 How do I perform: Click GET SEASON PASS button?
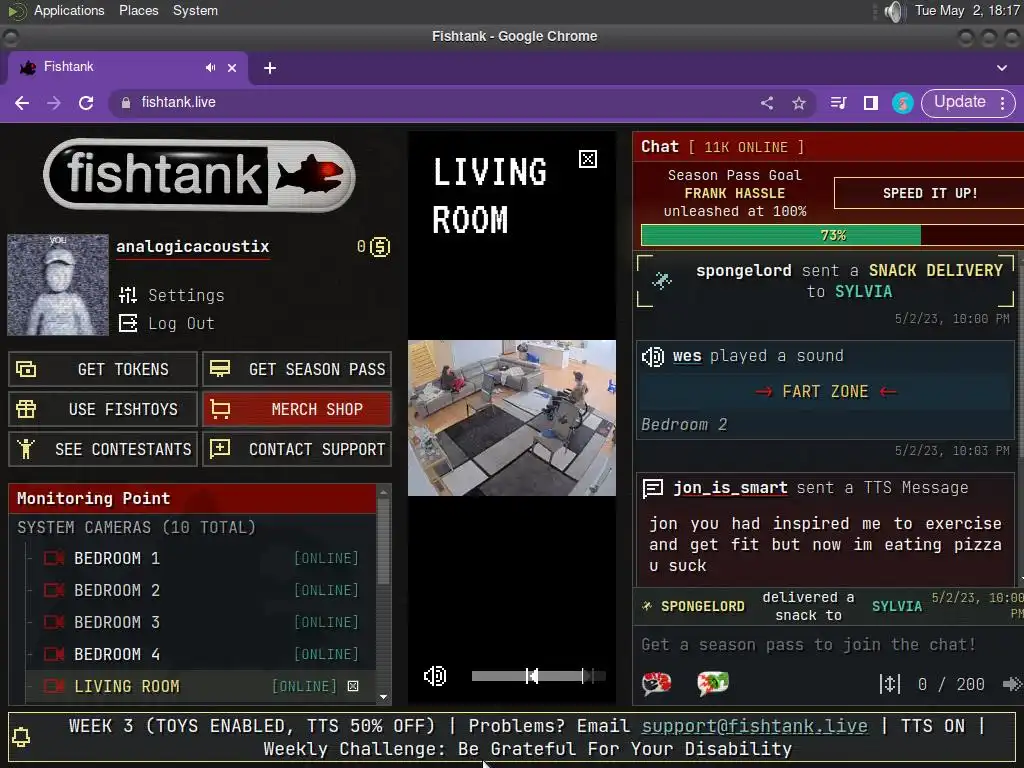pos(297,369)
